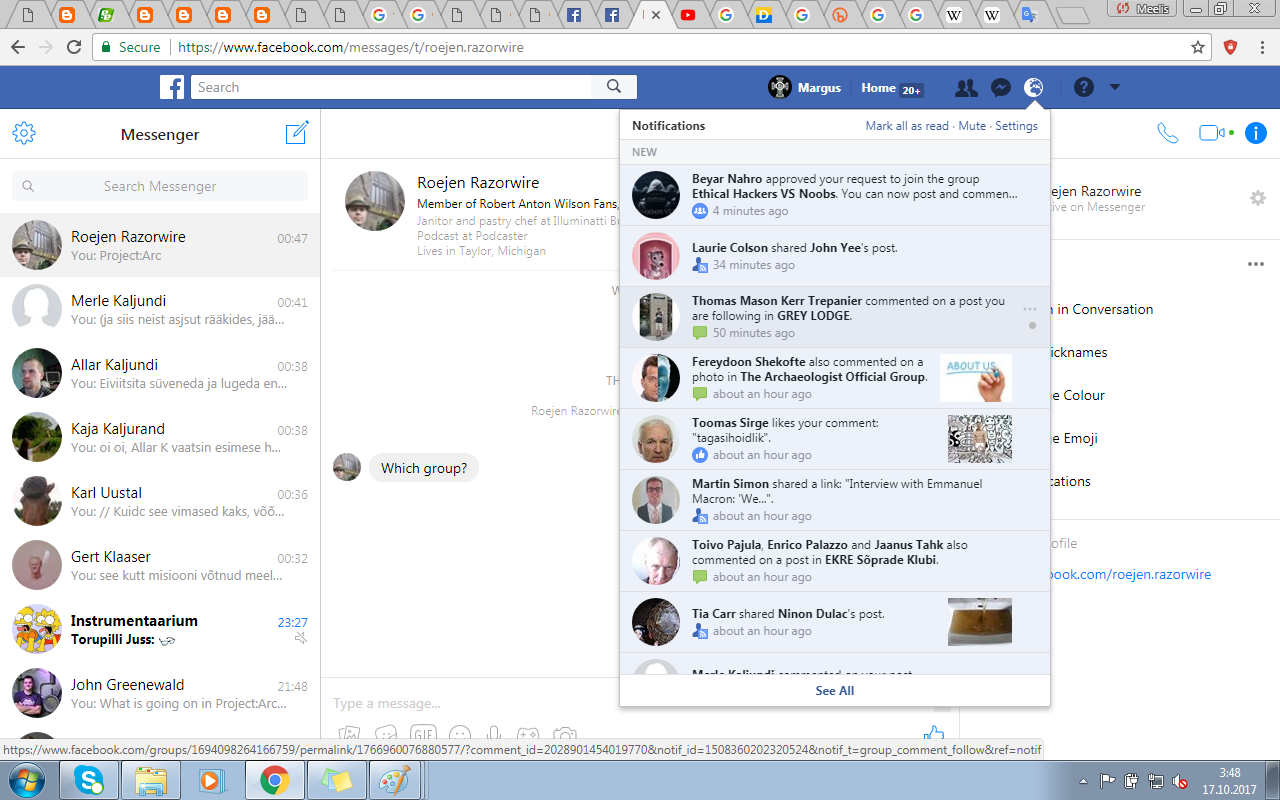Go back in Chrome
The width and height of the screenshot is (1280, 800).
17,47
